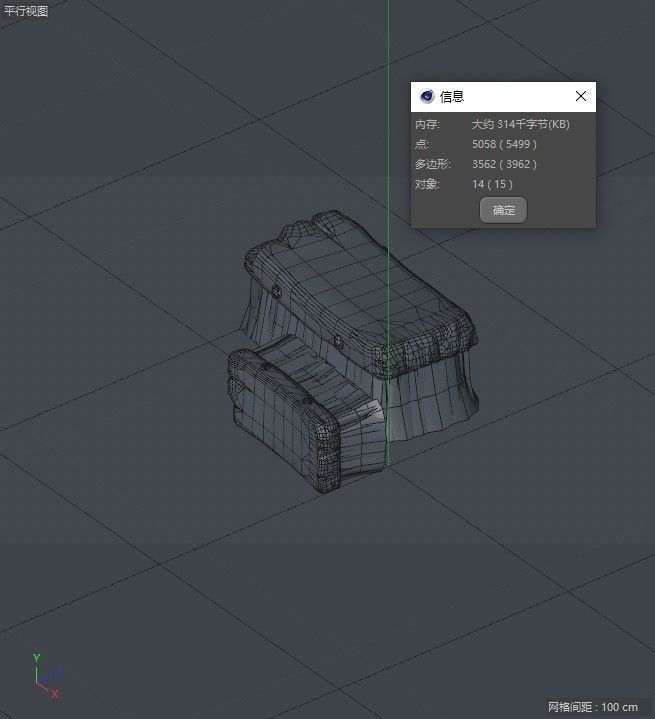Image resolution: width=655 pixels, height=719 pixels.
Task: Click the XYZ axis orientation gizmo
Action: pyautogui.click(x=46, y=676)
